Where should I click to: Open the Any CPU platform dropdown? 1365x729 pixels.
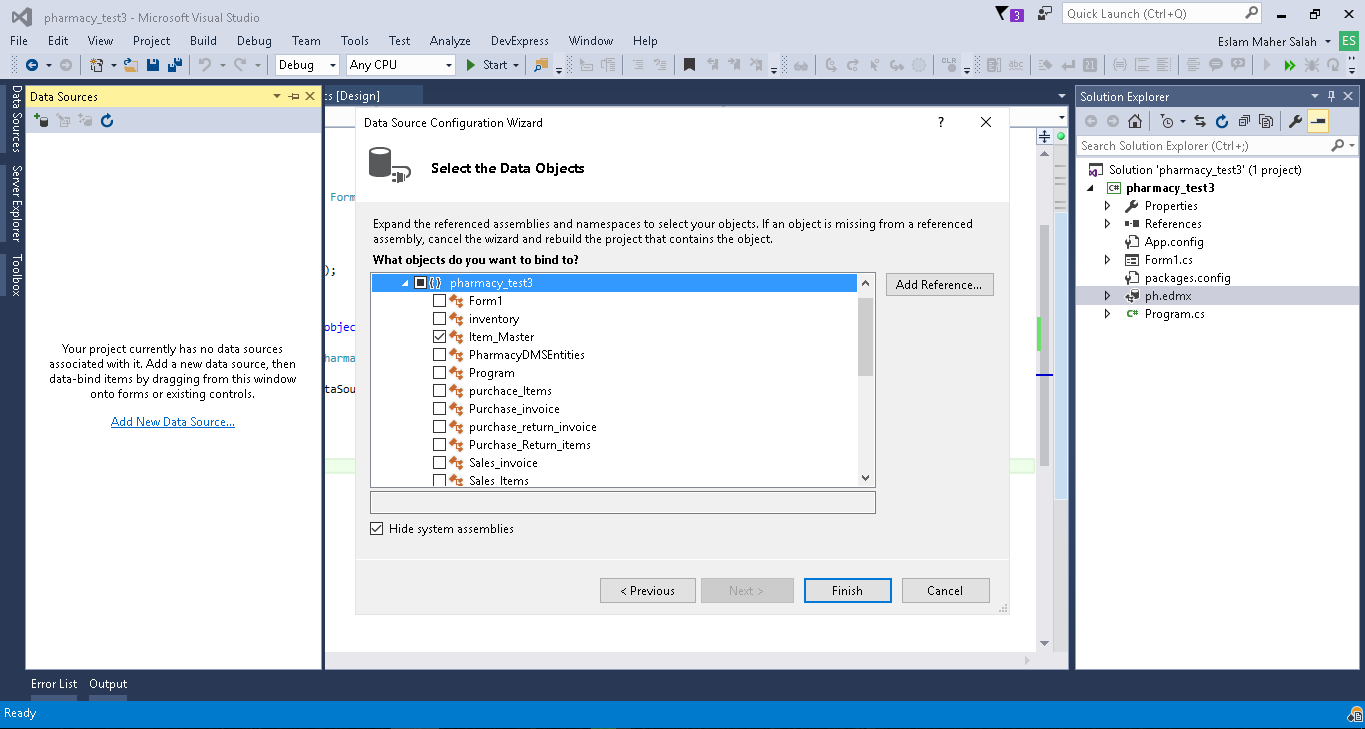[401, 65]
